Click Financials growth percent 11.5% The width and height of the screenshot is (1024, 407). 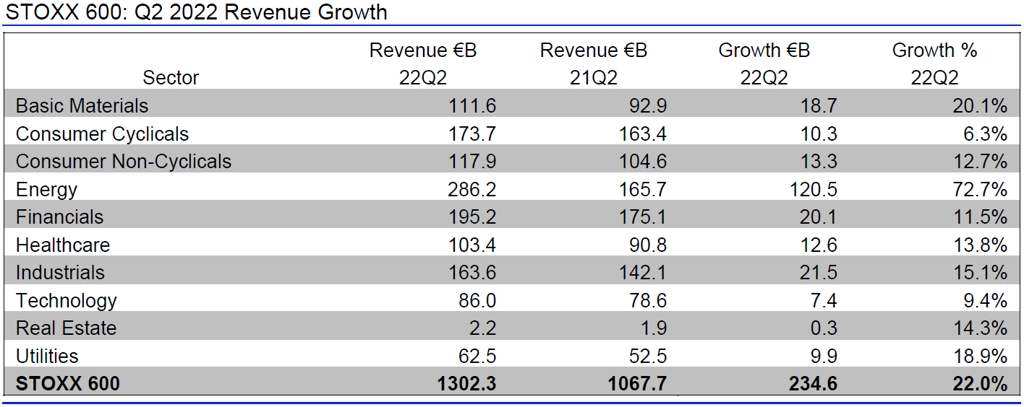980,217
